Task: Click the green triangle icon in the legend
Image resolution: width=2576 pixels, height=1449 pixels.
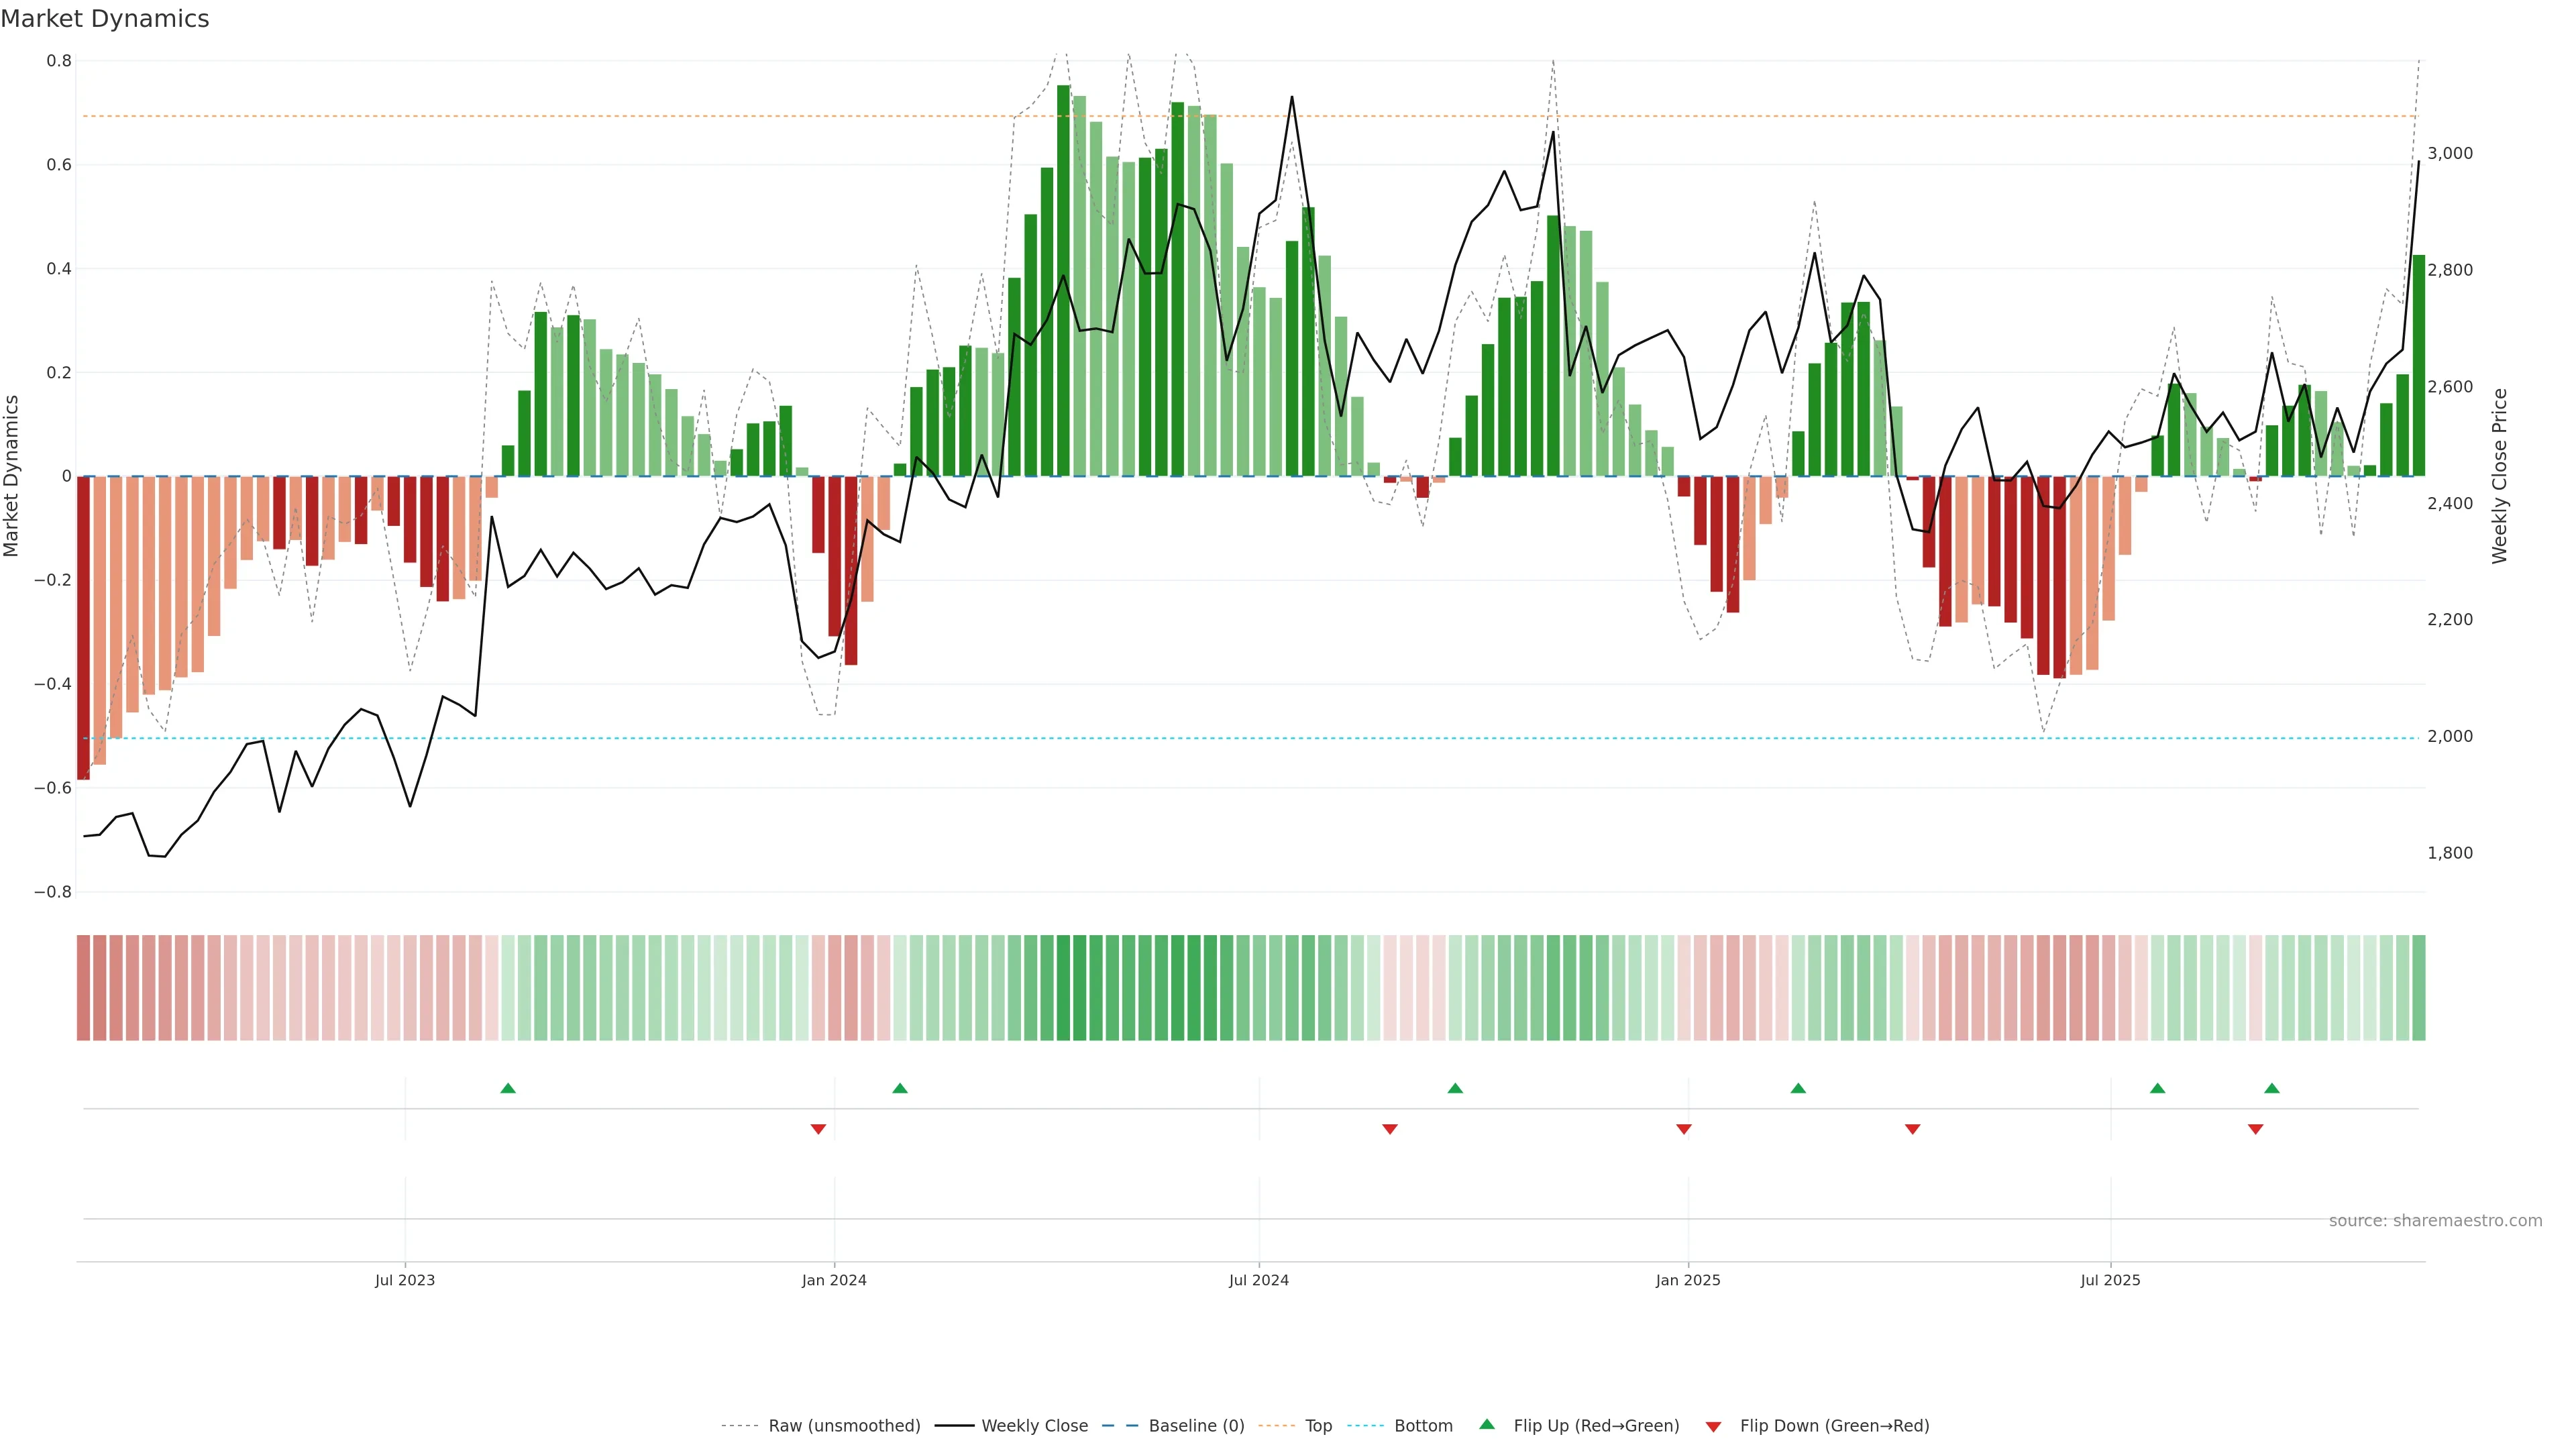Action: [1487, 1424]
